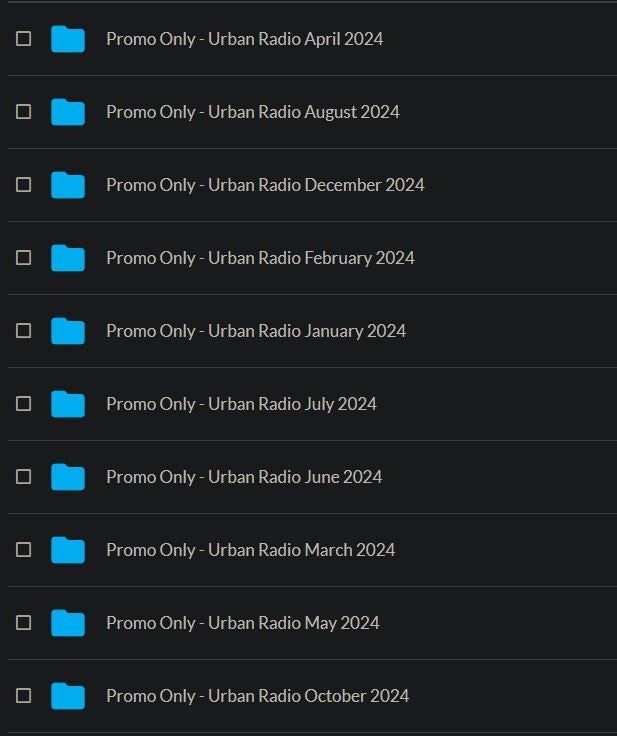
Task: Open Promo Only - Urban Radio May 2024
Action: pyautogui.click(x=243, y=623)
